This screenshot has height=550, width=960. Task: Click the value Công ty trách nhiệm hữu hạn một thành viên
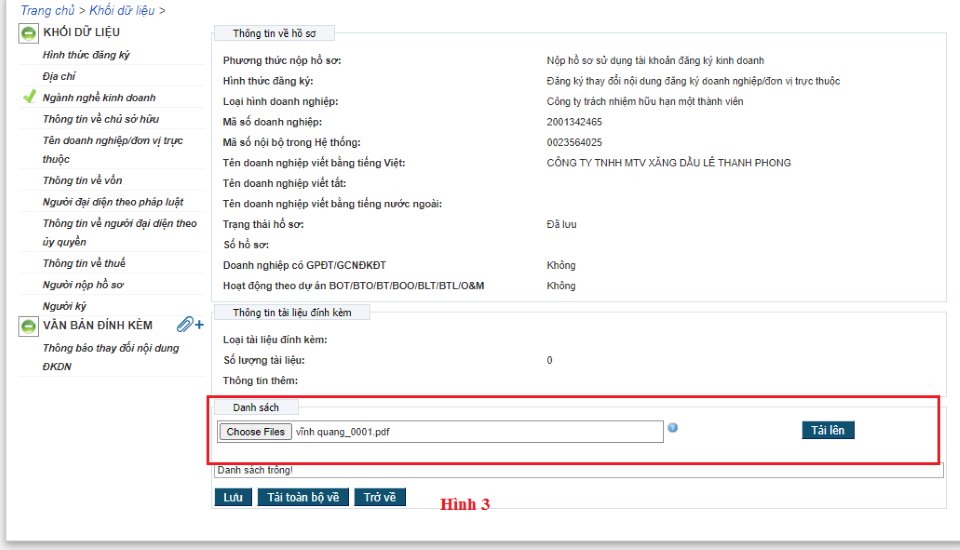point(645,101)
